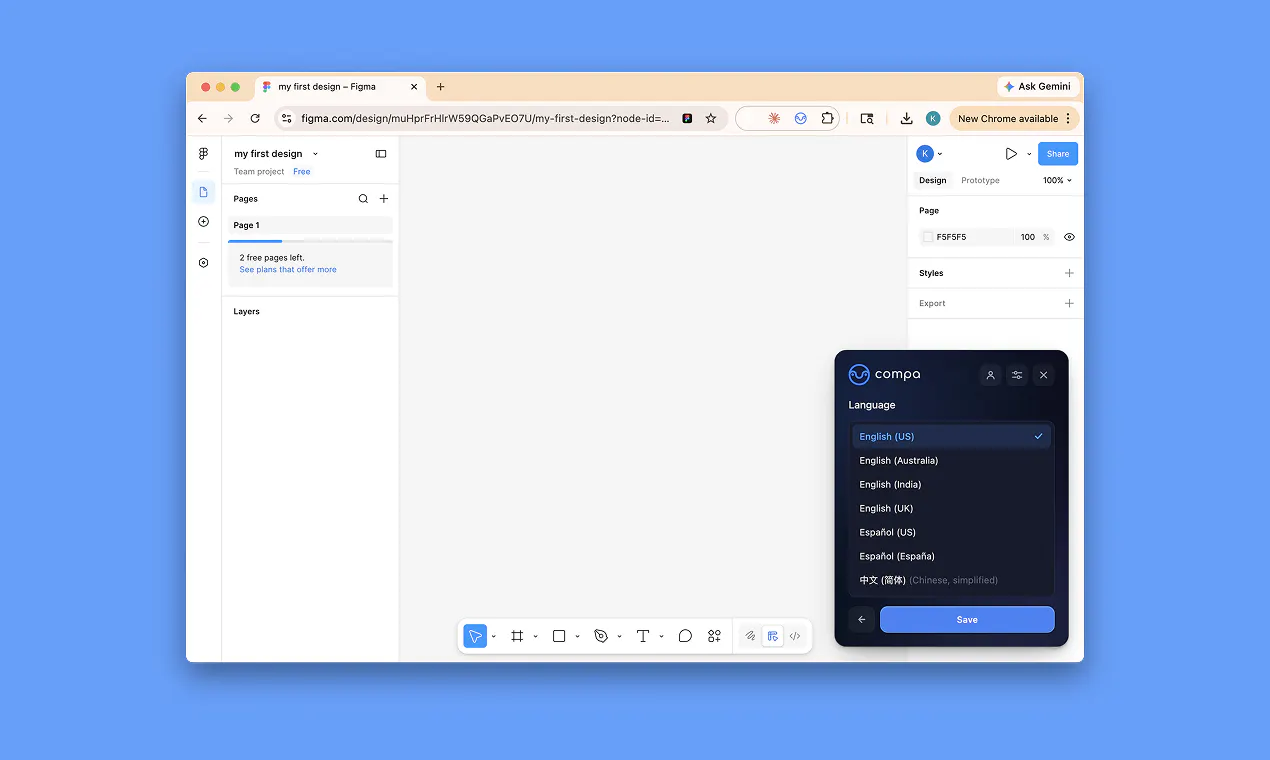The image size is (1270, 760).
Task: Open the Figma main menu logo
Action: coord(203,154)
